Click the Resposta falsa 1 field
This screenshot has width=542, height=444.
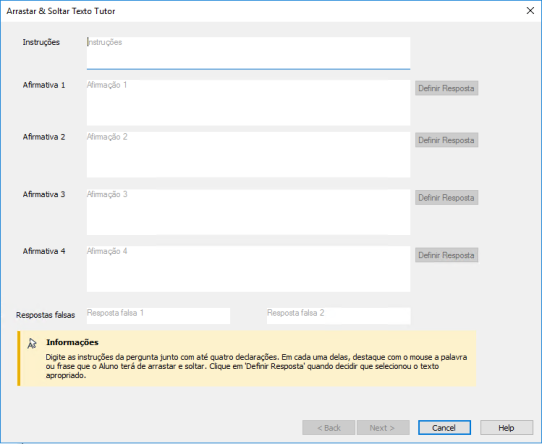point(158,316)
